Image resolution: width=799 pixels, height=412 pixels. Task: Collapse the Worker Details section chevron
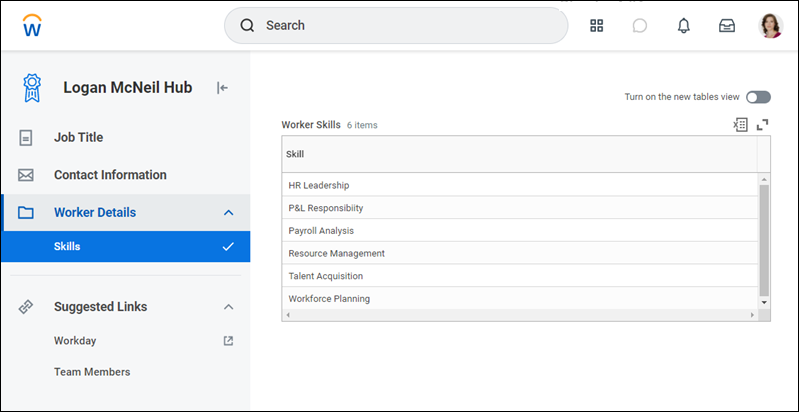(x=229, y=213)
